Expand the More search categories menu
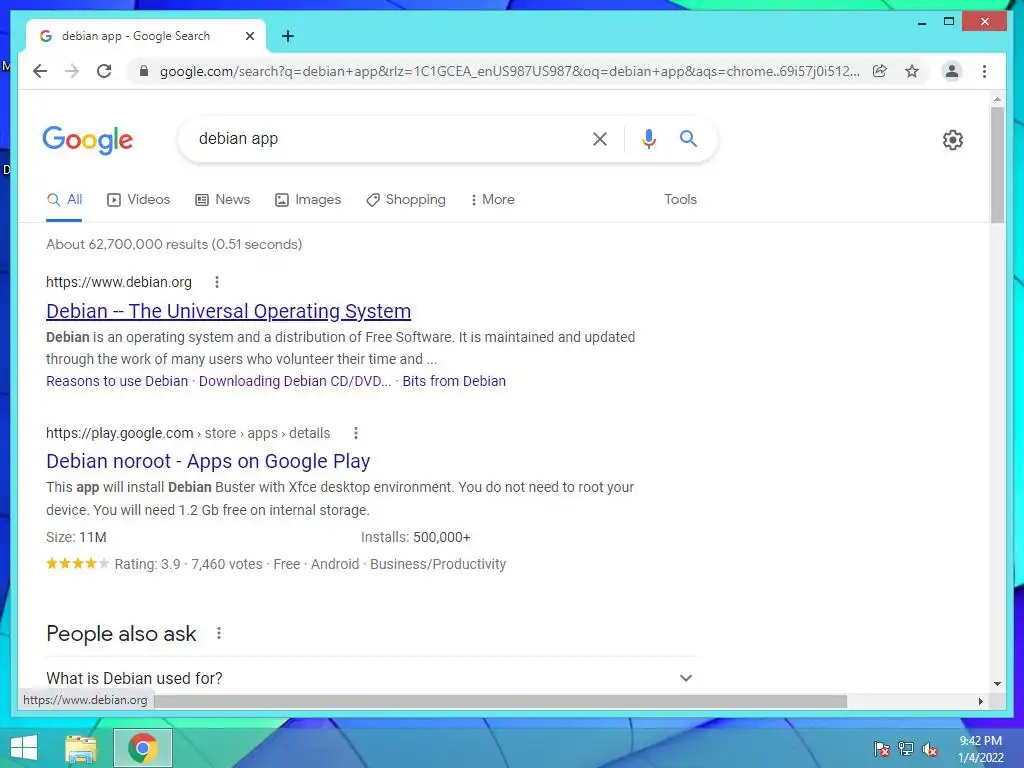This screenshot has height=768, width=1024. pyautogui.click(x=492, y=199)
